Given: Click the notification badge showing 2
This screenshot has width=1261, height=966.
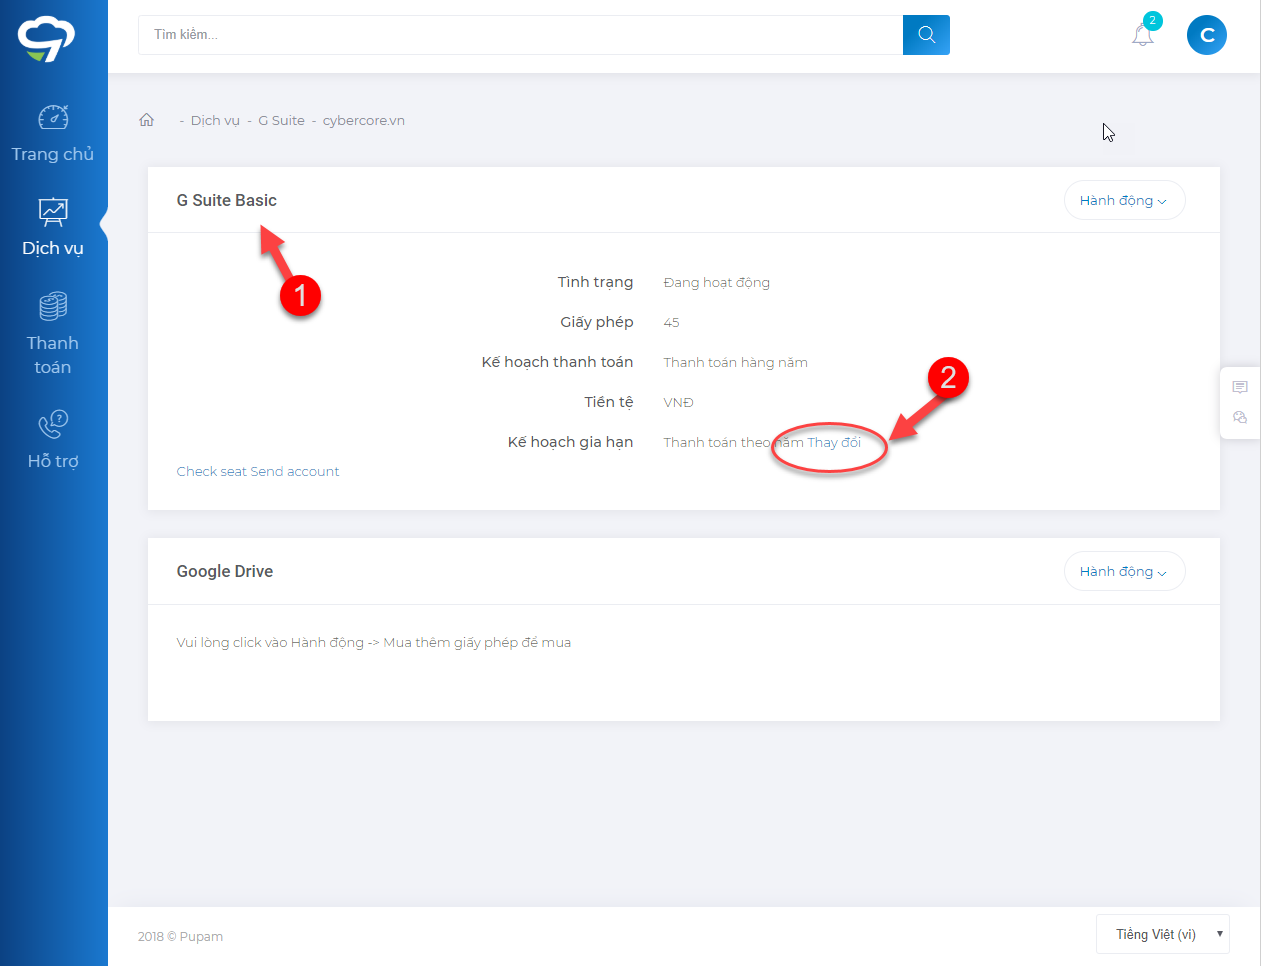Looking at the screenshot, I should click(x=1153, y=20).
